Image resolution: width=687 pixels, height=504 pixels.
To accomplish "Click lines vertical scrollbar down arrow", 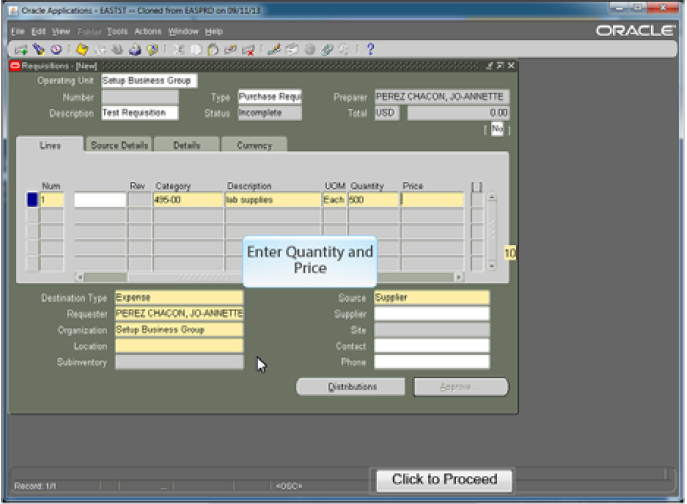I will [x=492, y=266].
